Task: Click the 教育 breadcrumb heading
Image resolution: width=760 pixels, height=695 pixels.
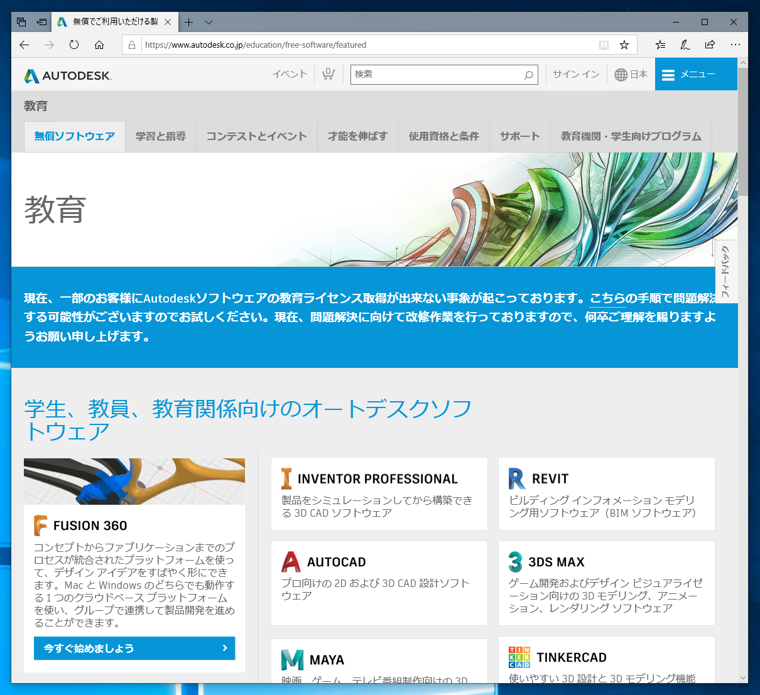Action: (36, 106)
